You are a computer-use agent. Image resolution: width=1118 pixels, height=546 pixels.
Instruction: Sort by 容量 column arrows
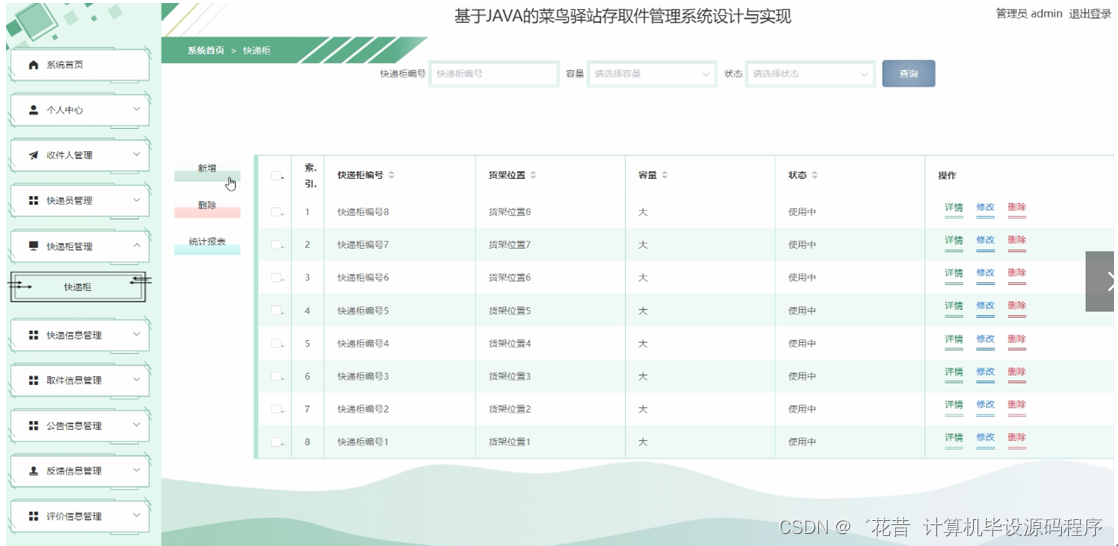click(665, 175)
